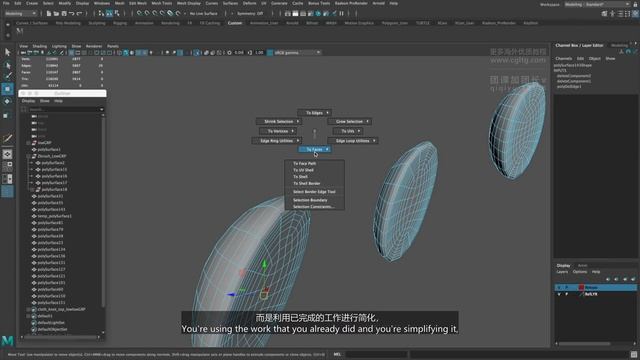The height and width of the screenshot is (360, 640).
Task: Click the Redo arrow icon
Action: point(79,13)
